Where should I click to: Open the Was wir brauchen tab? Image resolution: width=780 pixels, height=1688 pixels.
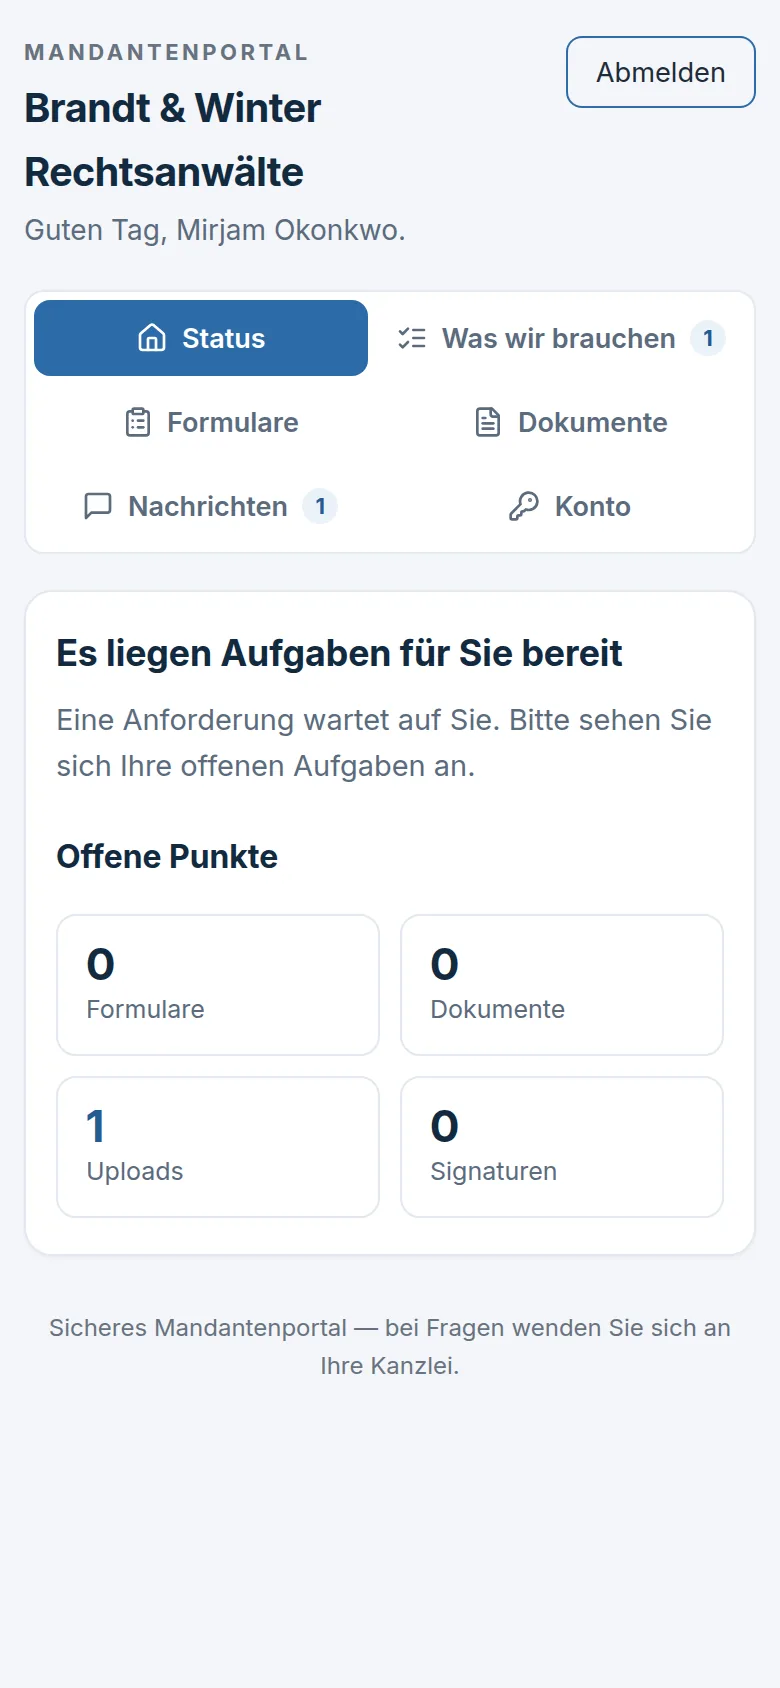tap(562, 338)
